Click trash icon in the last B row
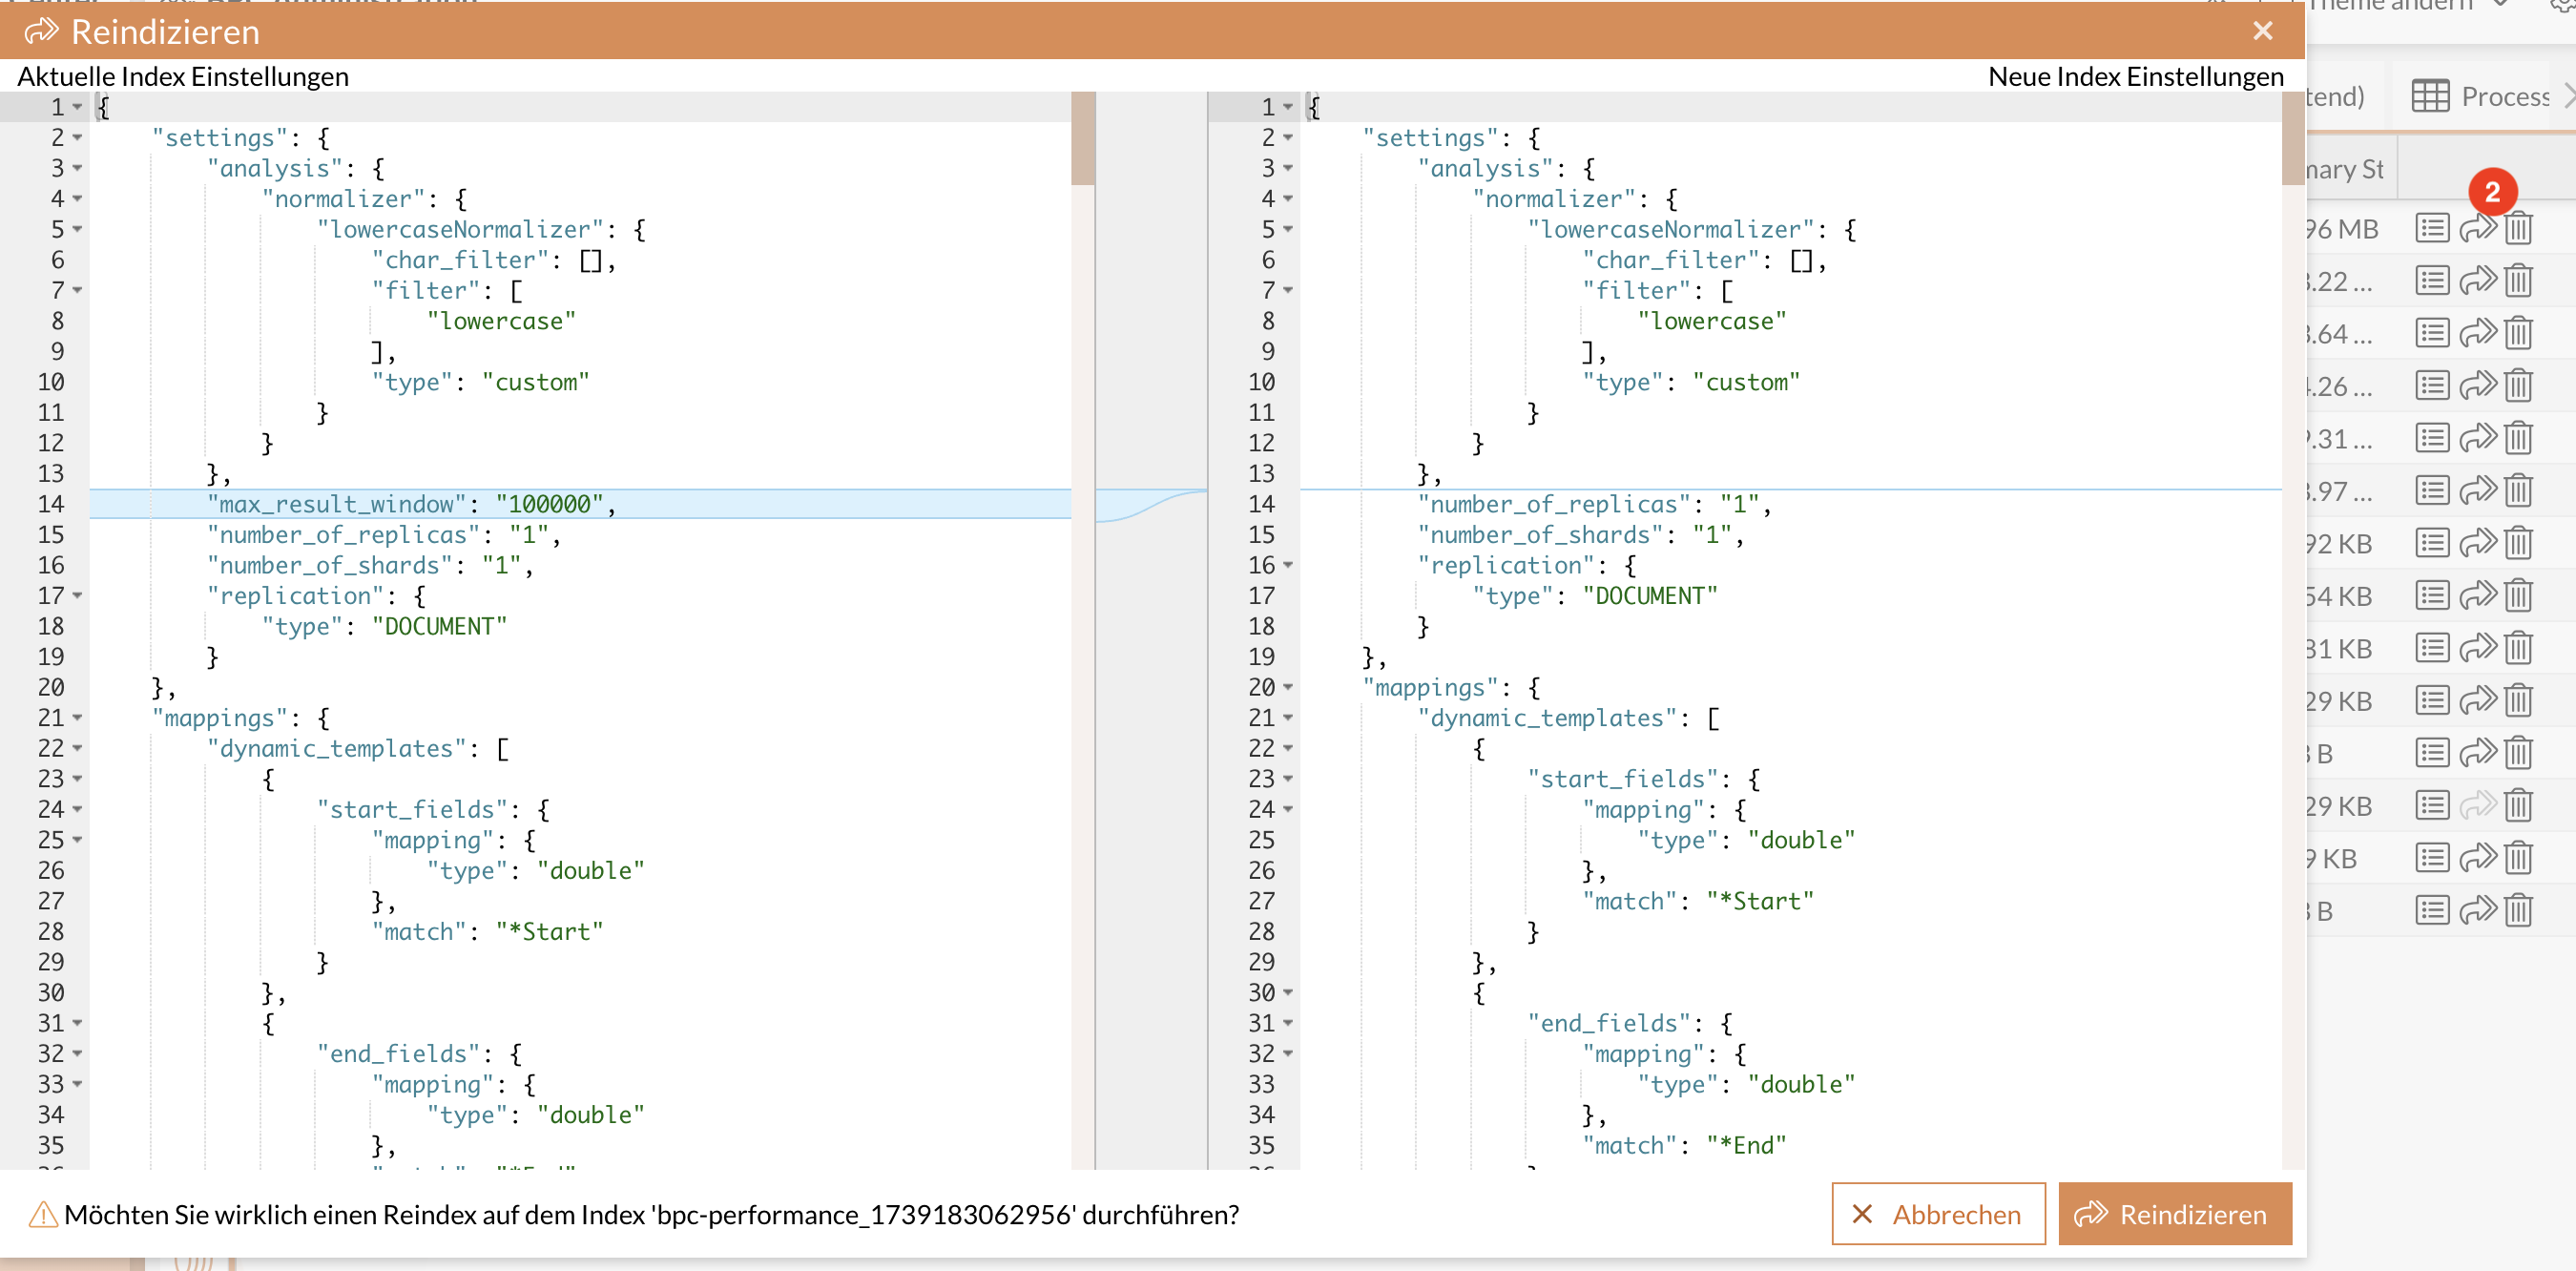2576x1271 pixels. pyautogui.click(x=2518, y=910)
